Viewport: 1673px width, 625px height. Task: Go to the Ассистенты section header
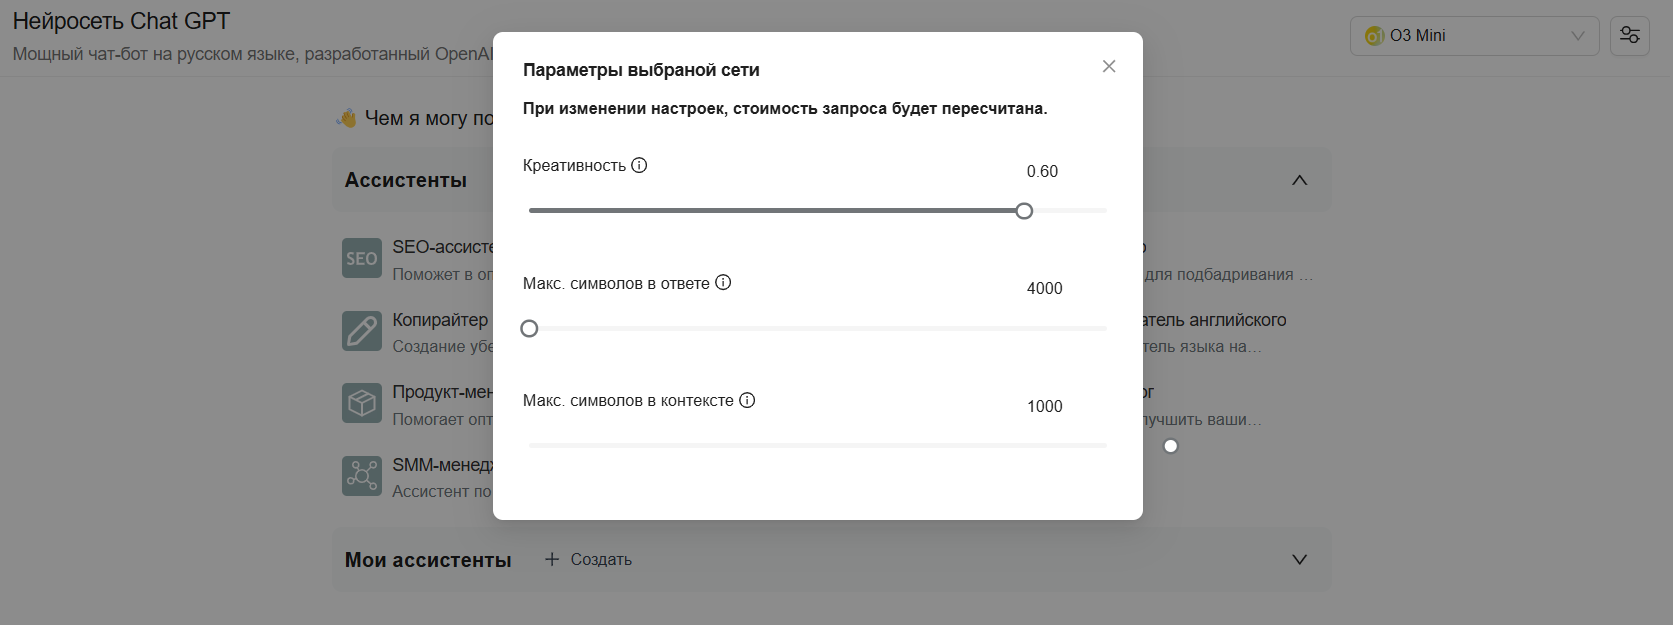[x=405, y=179]
